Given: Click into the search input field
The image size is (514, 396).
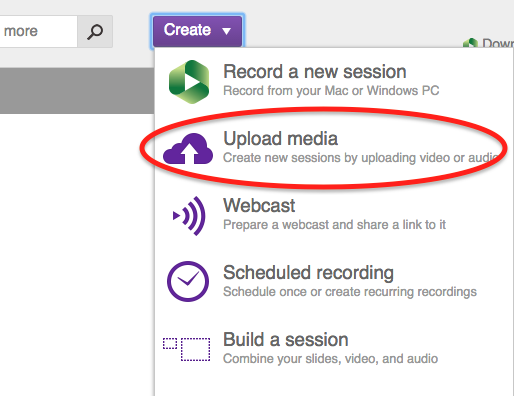Looking at the screenshot, I should [x=38, y=32].
